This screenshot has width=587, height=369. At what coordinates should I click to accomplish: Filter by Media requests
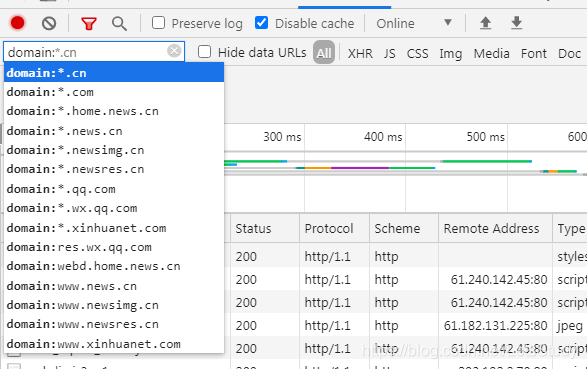tap(491, 54)
